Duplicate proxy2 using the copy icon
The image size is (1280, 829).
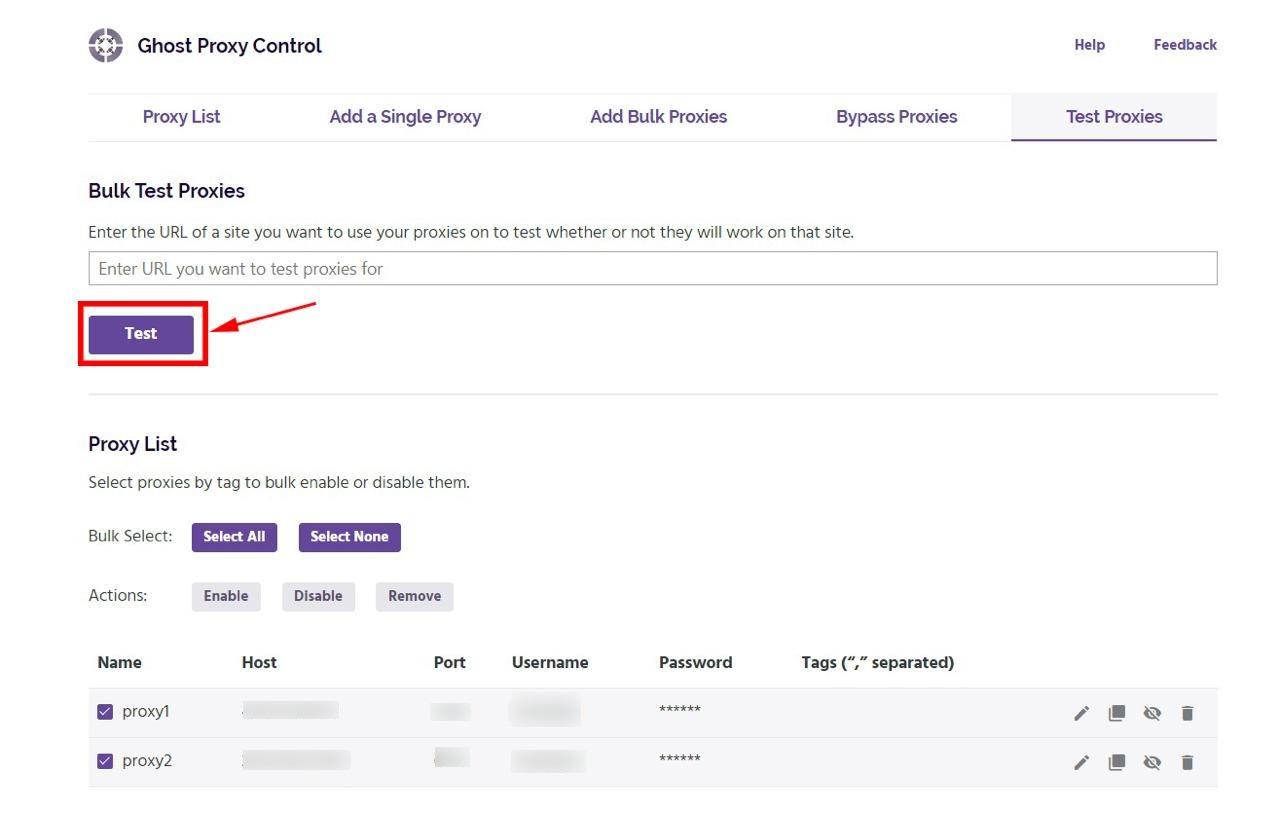(1117, 762)
